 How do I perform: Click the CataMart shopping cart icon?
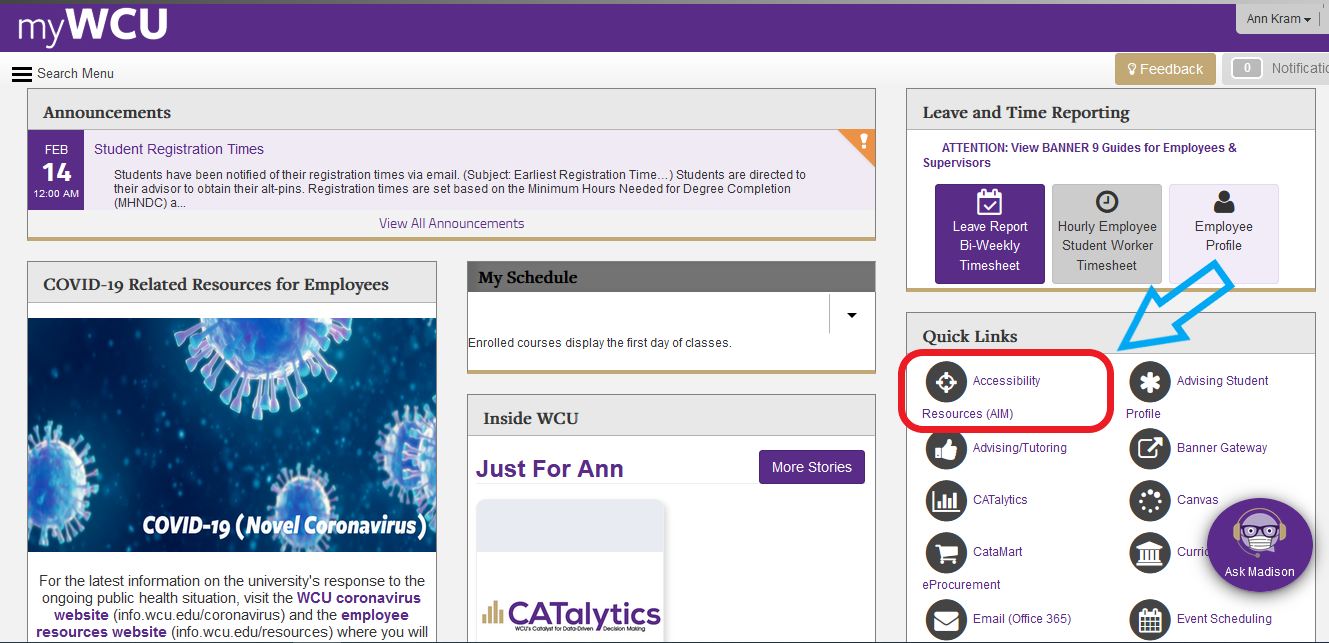[946, 552]
